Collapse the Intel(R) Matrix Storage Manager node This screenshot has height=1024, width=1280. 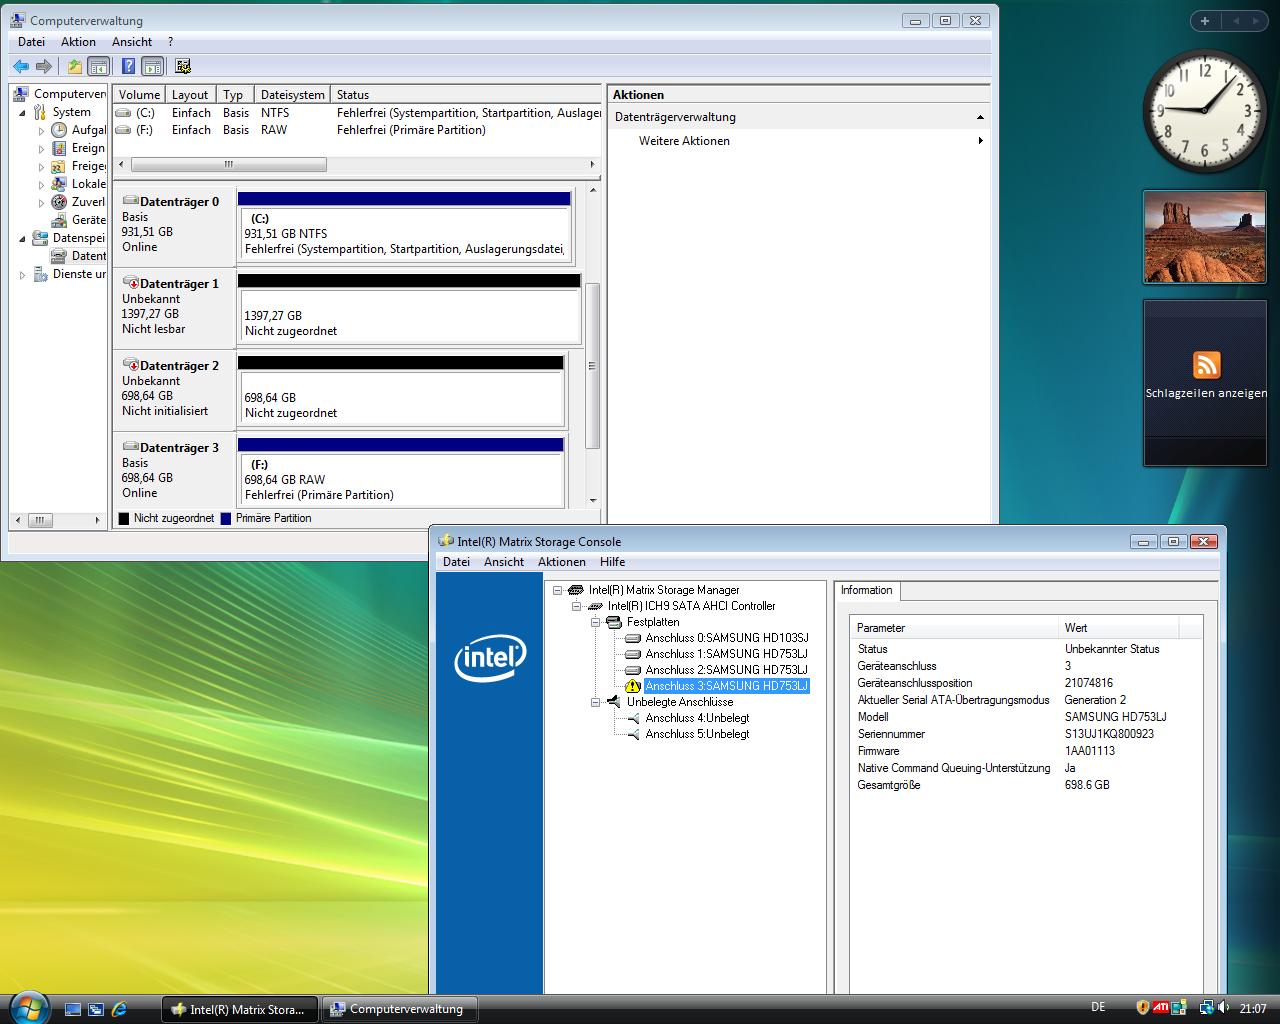coord(558,590)
